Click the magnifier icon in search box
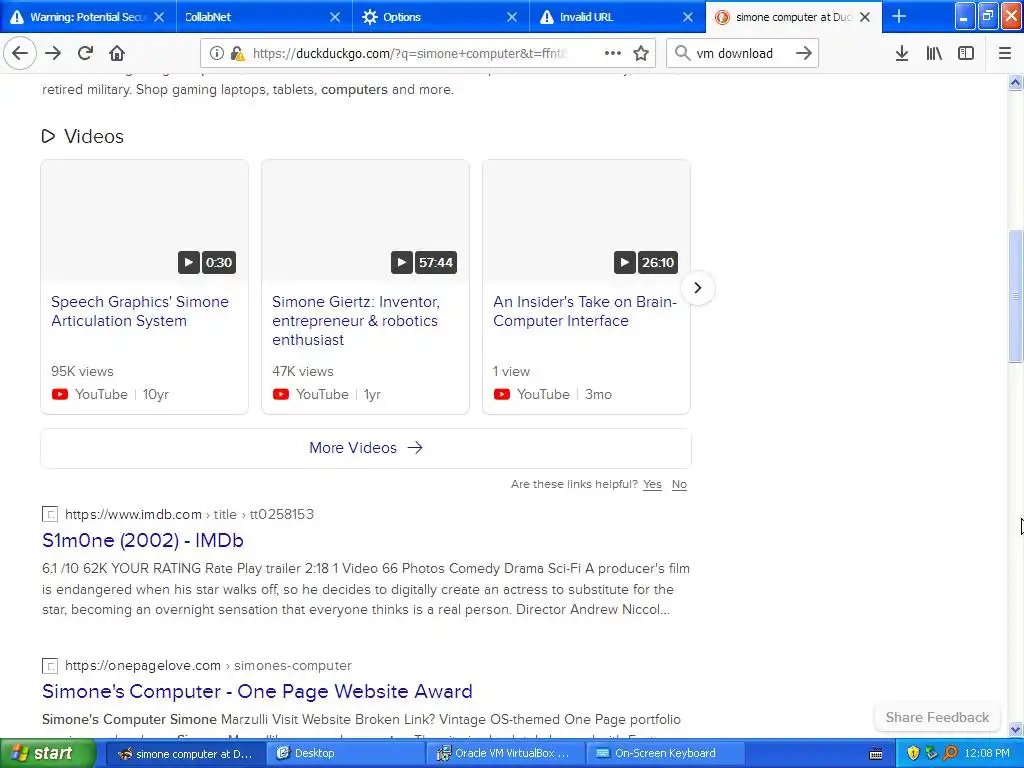 (682, 54)
